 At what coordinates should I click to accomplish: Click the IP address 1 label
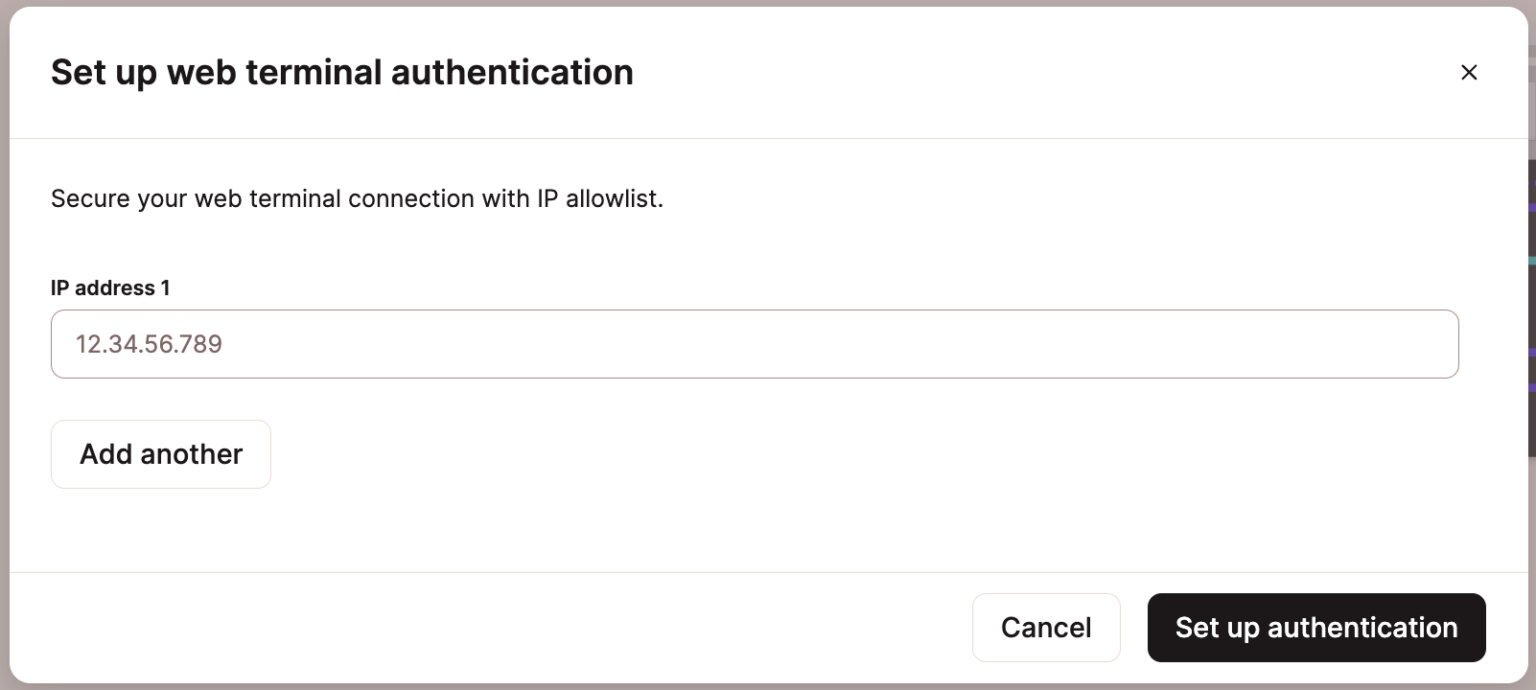[x=110, y=288]
